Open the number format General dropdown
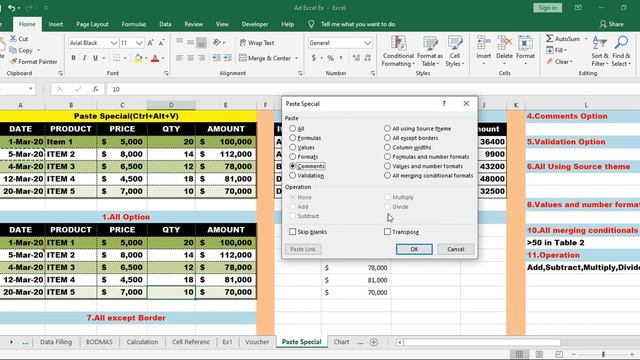Image resolution: width=640 pixels, height=360 pixels. (x=367, y=43)
